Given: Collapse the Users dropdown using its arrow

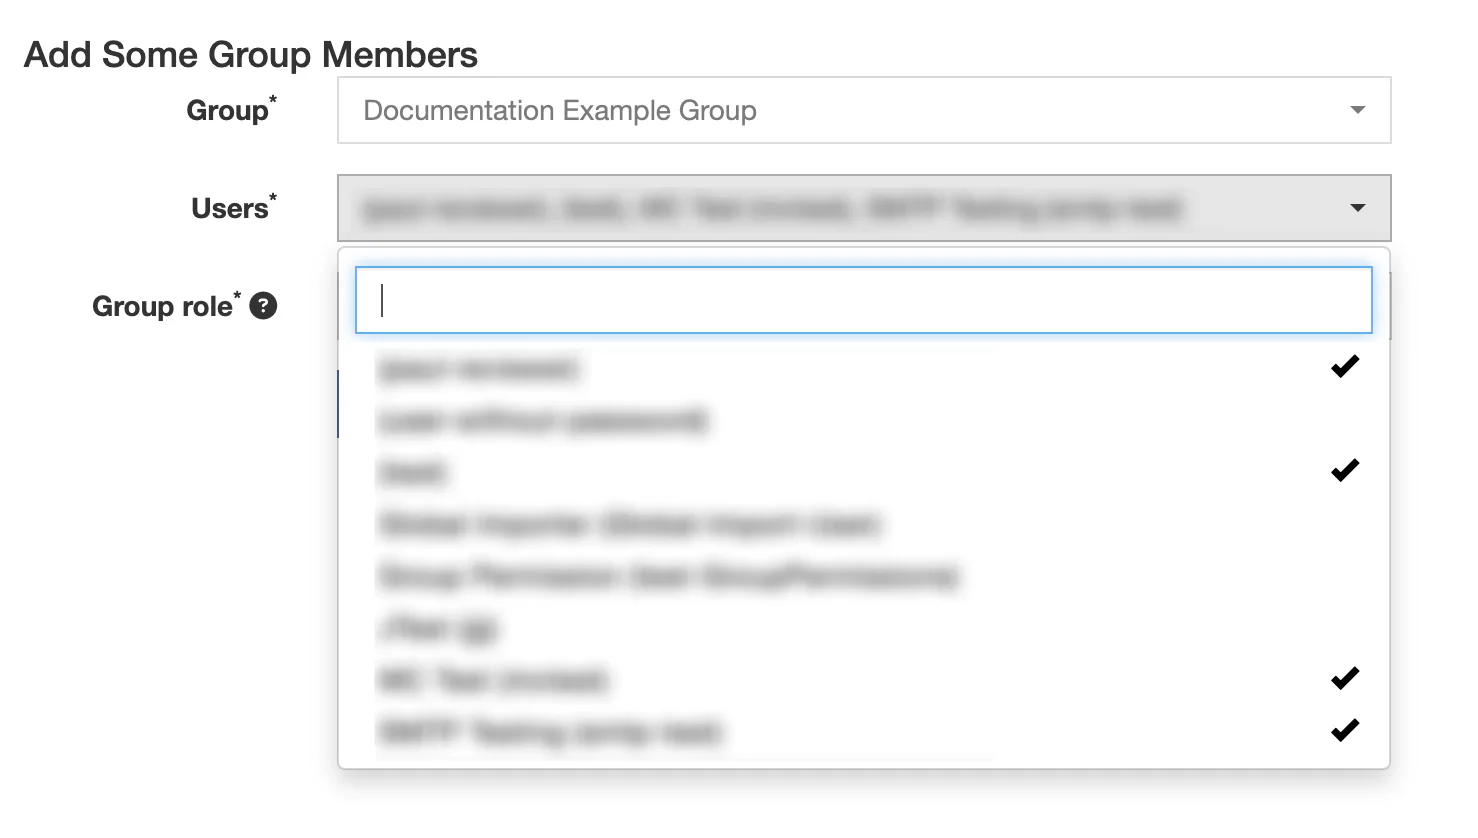Looking at the screenshot, I should click(x=1357, y=208).
